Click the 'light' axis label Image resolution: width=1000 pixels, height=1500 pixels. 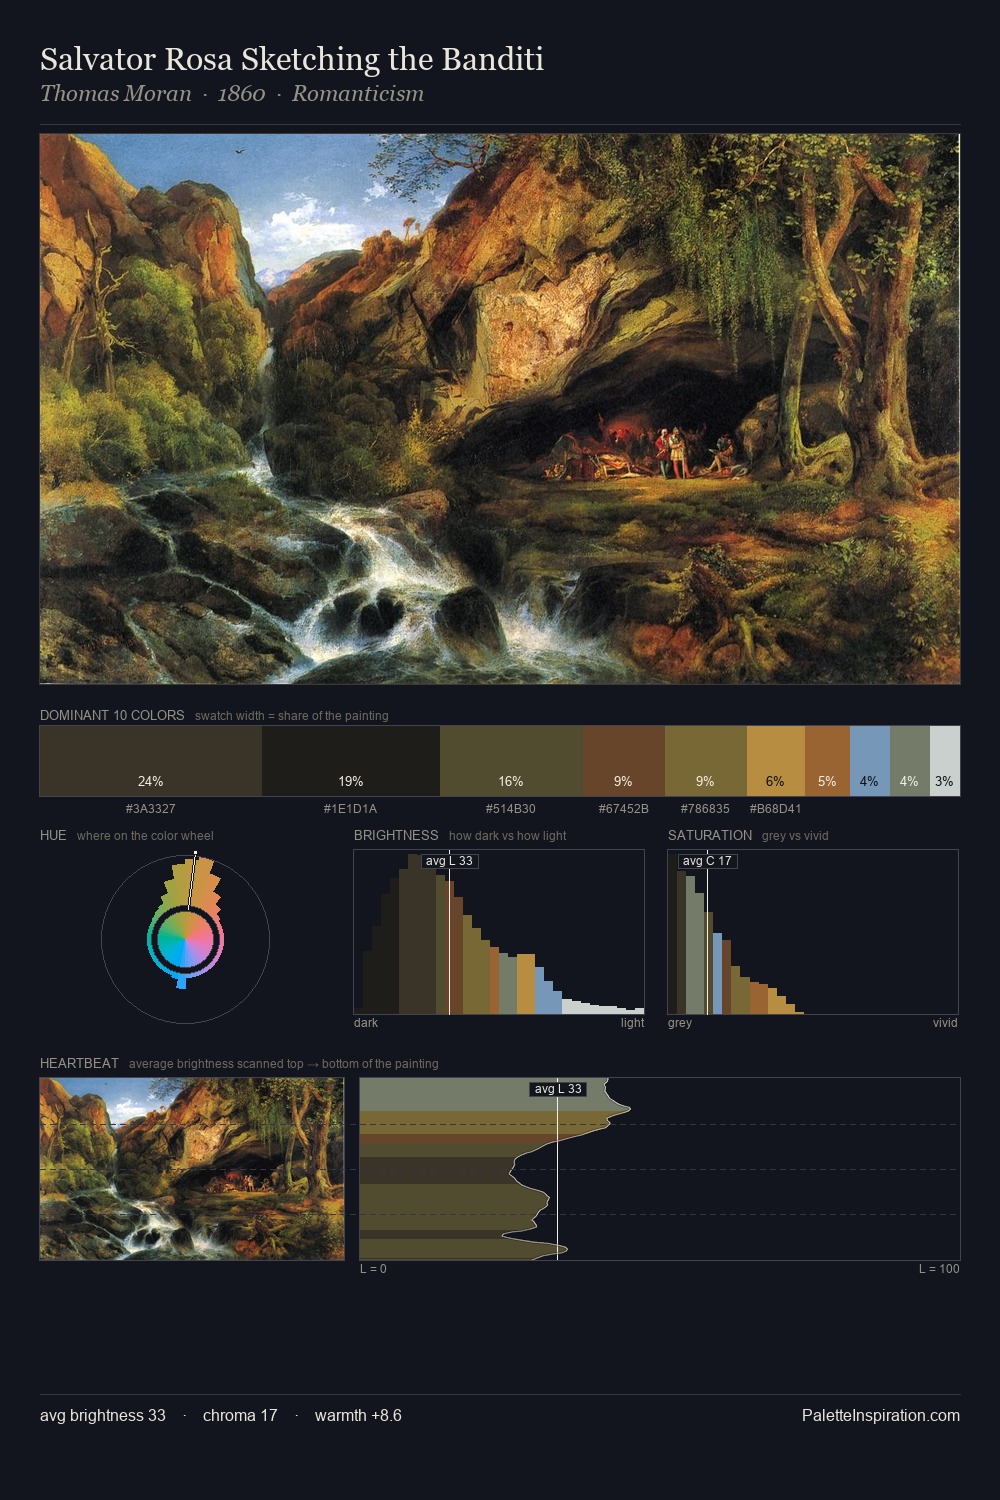coord(633,1023)
